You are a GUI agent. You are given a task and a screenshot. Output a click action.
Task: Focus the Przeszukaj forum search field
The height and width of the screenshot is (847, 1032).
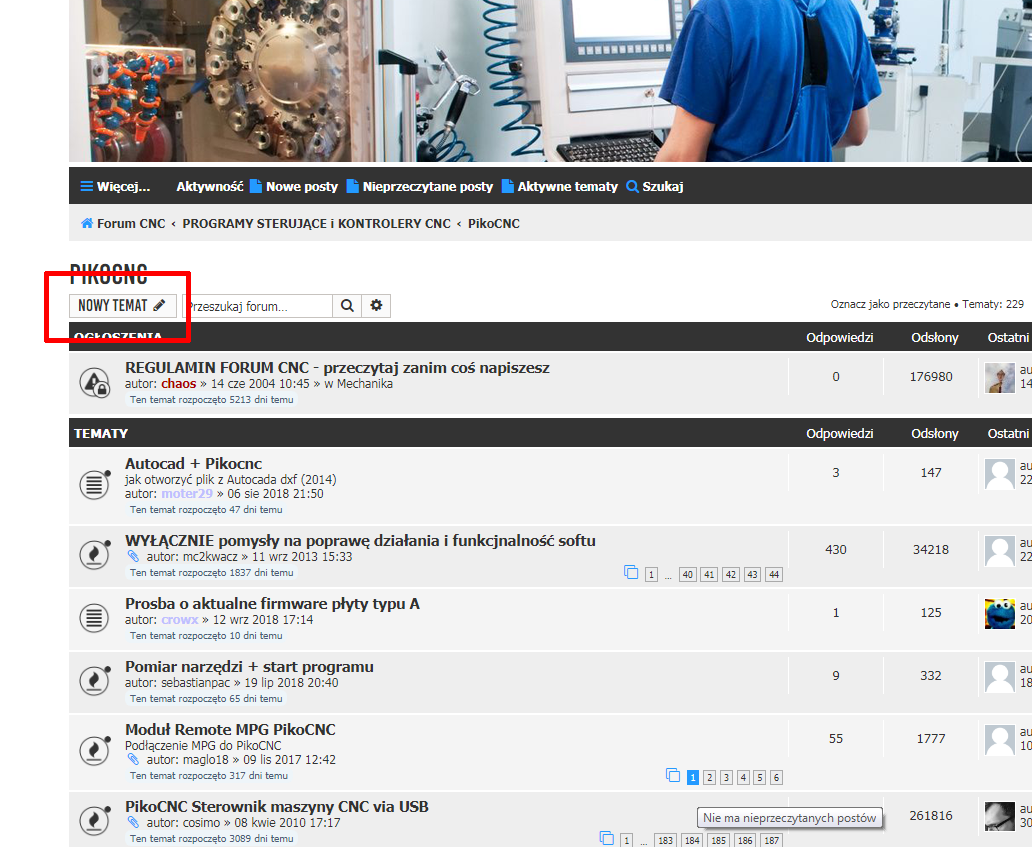pos(257,306)
